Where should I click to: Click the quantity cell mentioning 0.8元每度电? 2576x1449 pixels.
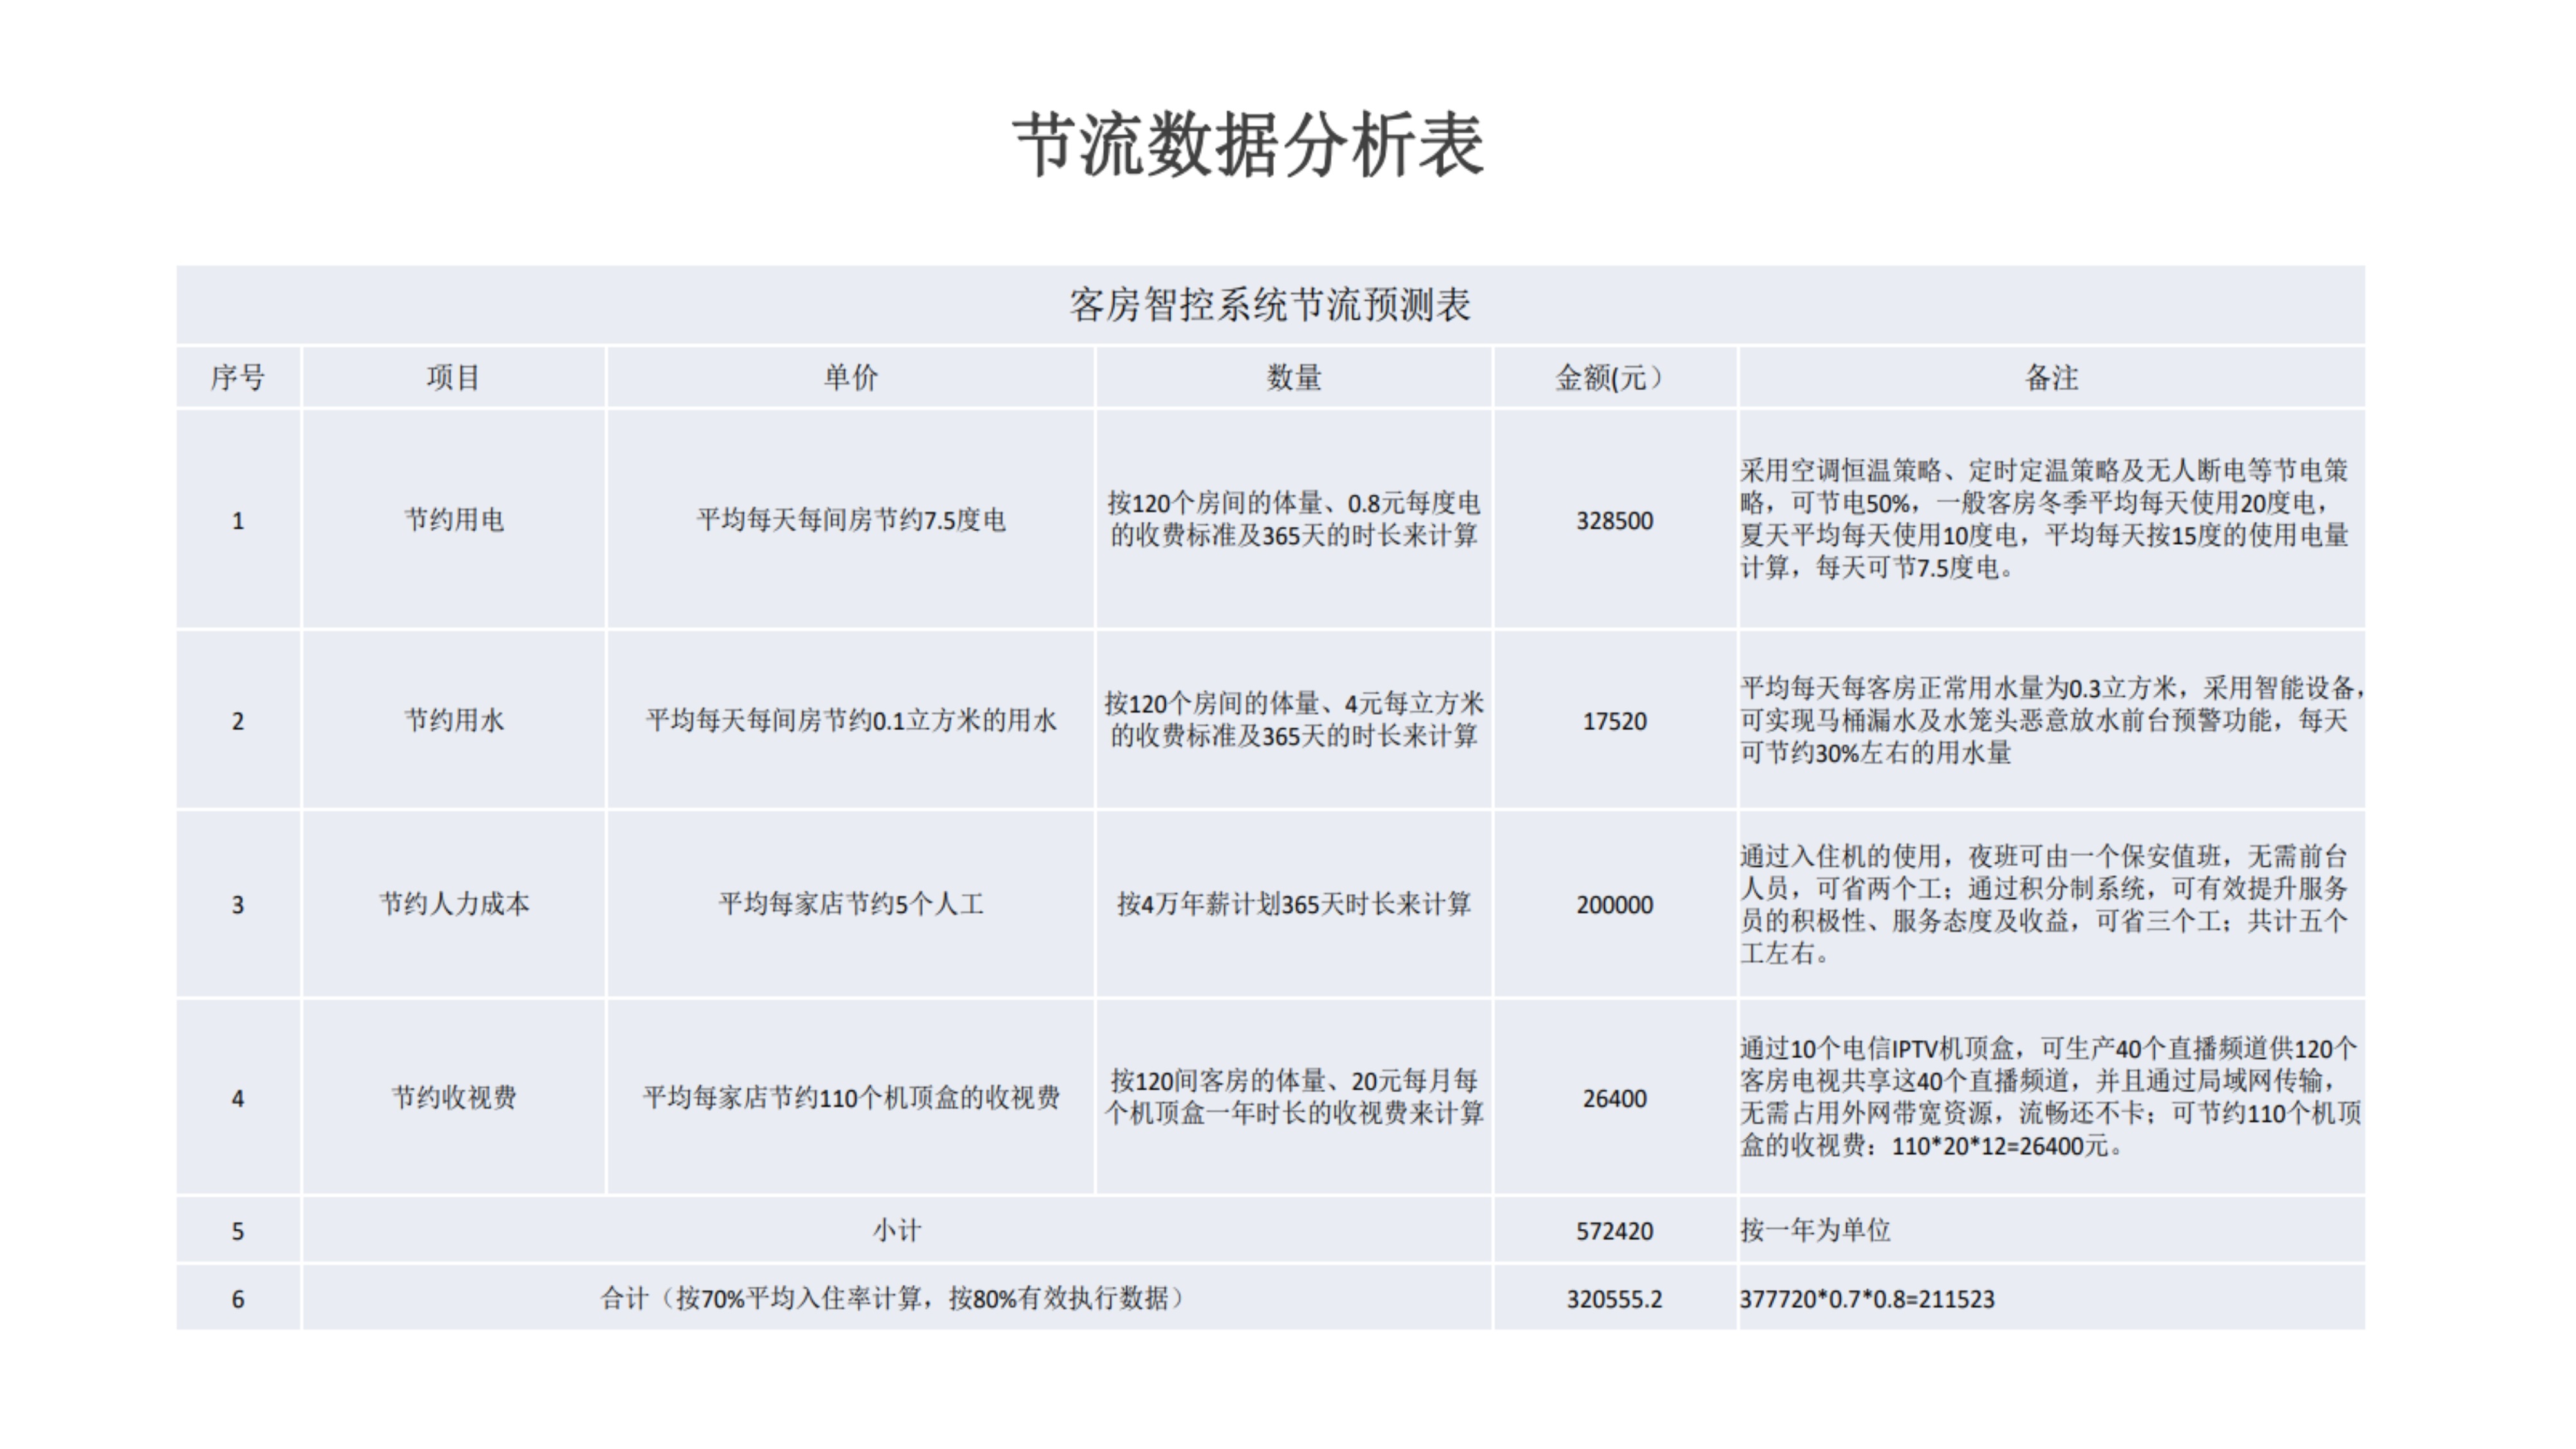[x=1294, y=519]
